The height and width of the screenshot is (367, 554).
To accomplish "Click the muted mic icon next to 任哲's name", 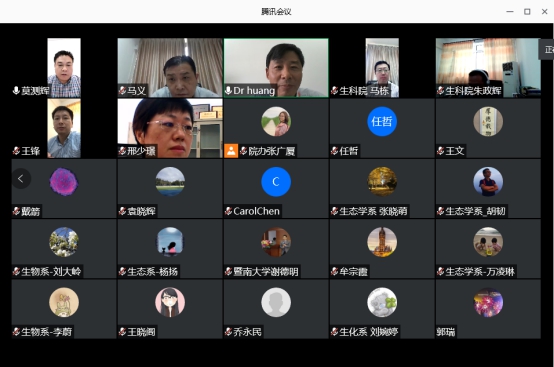I will click(334, 151).
